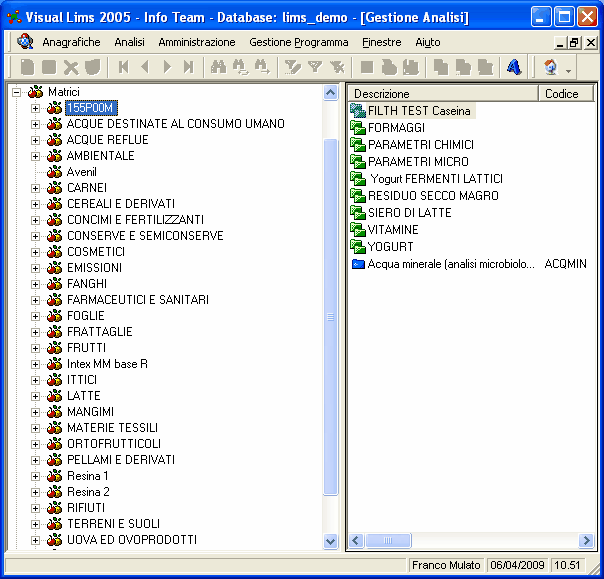The image size is (604, 579).
Task: Click the help wizard toolbar icon
Action: pyautogui.click(x=551, y=67)
